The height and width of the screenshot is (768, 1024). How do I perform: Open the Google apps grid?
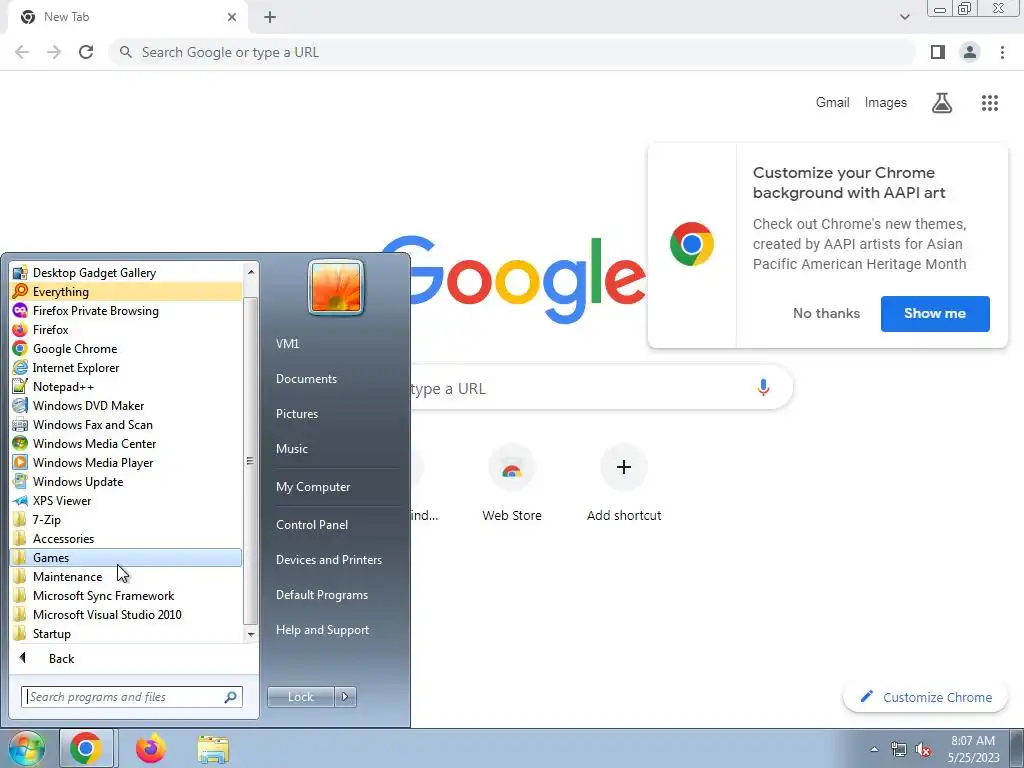coord(990,103)
